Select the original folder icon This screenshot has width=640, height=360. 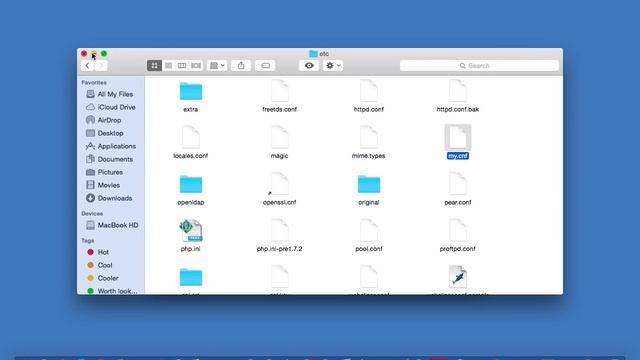(x=369, y=184)
